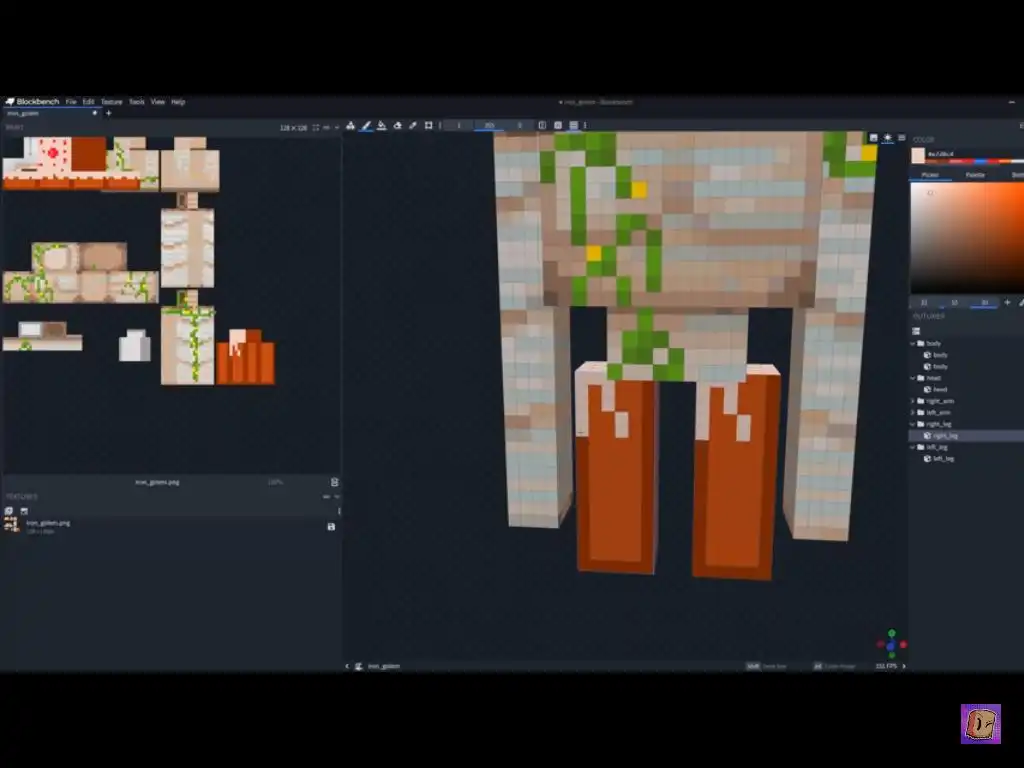Select the iron_golem.png texture thumbnail
This screenshot has height=768, width=1024.
(x=11, y=525)
